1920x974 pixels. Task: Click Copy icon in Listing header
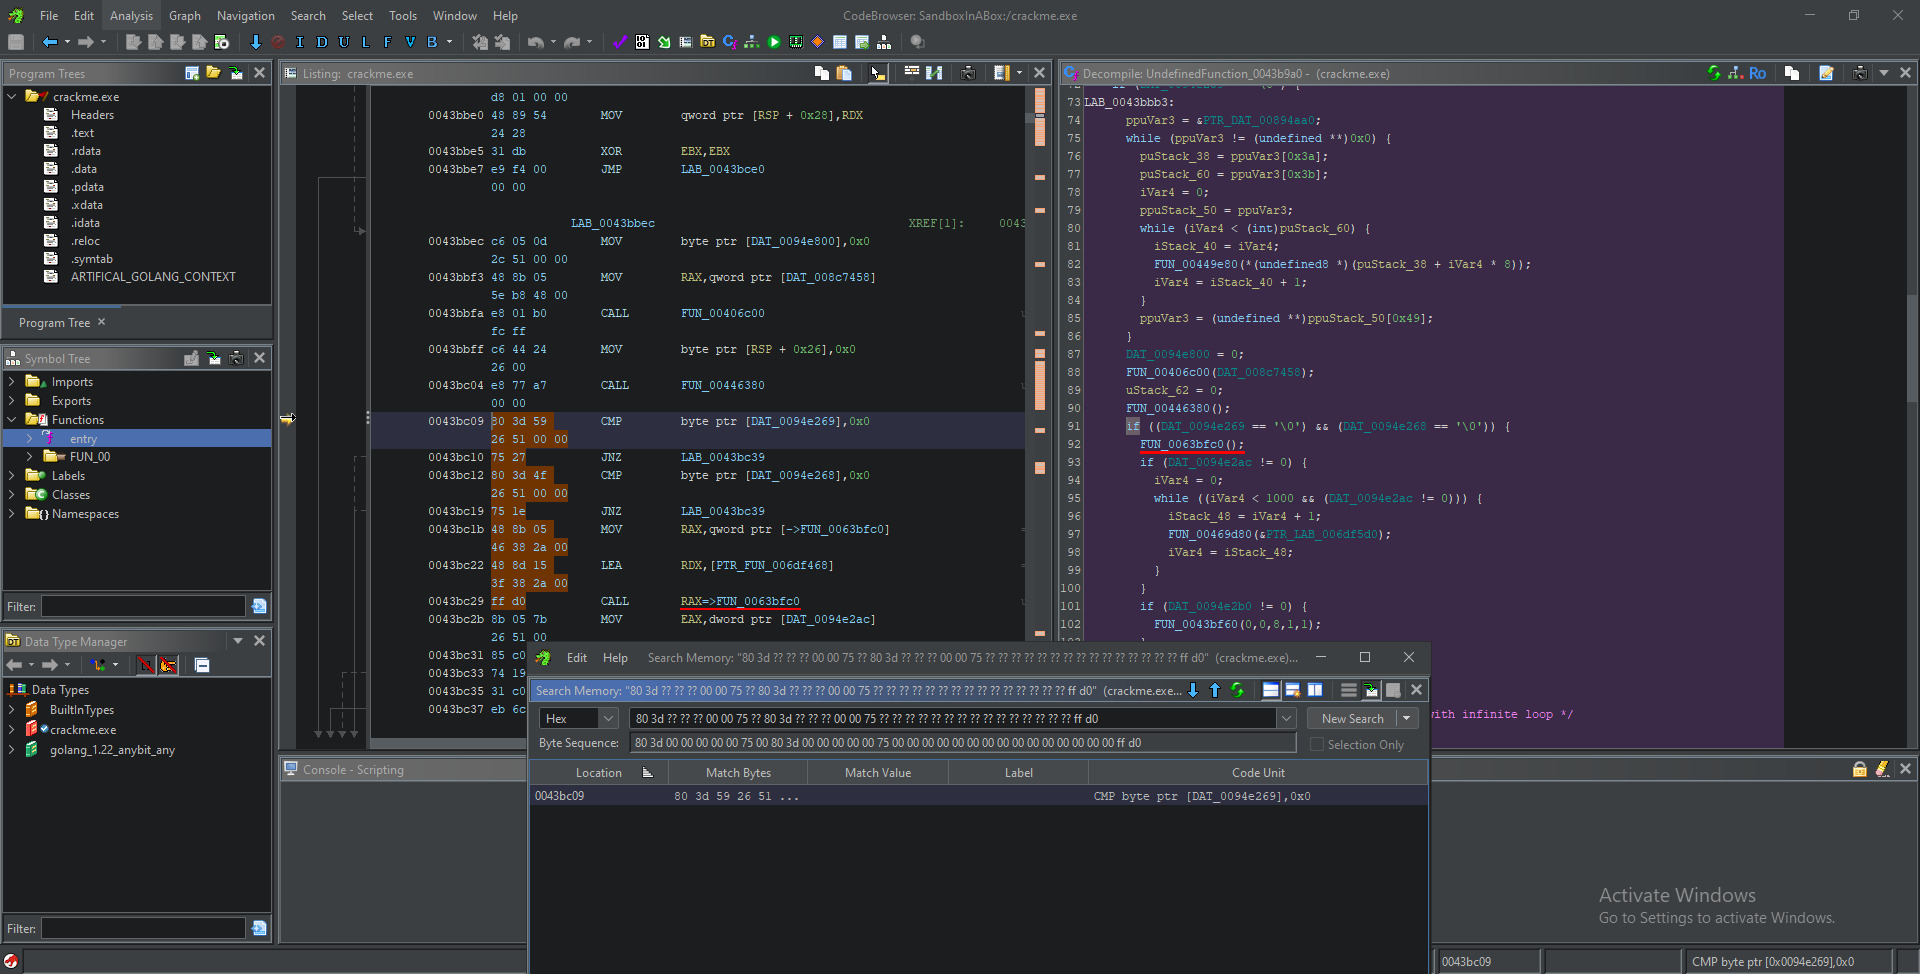coord(822,73)
